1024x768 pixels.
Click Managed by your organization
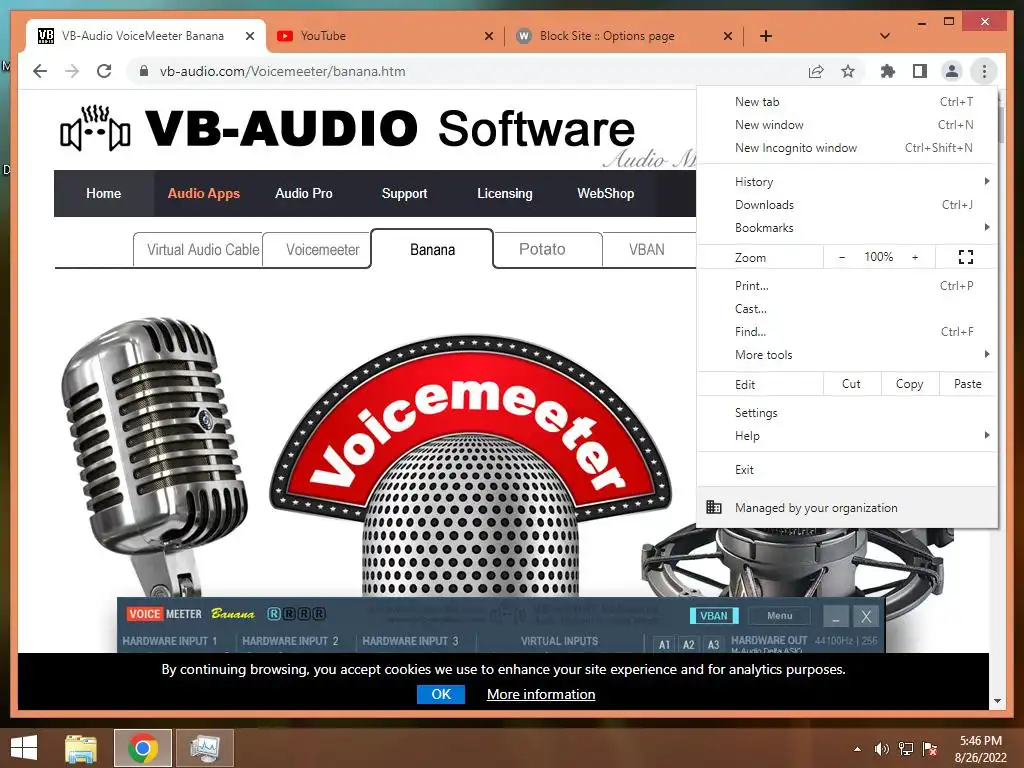[847, 507]
